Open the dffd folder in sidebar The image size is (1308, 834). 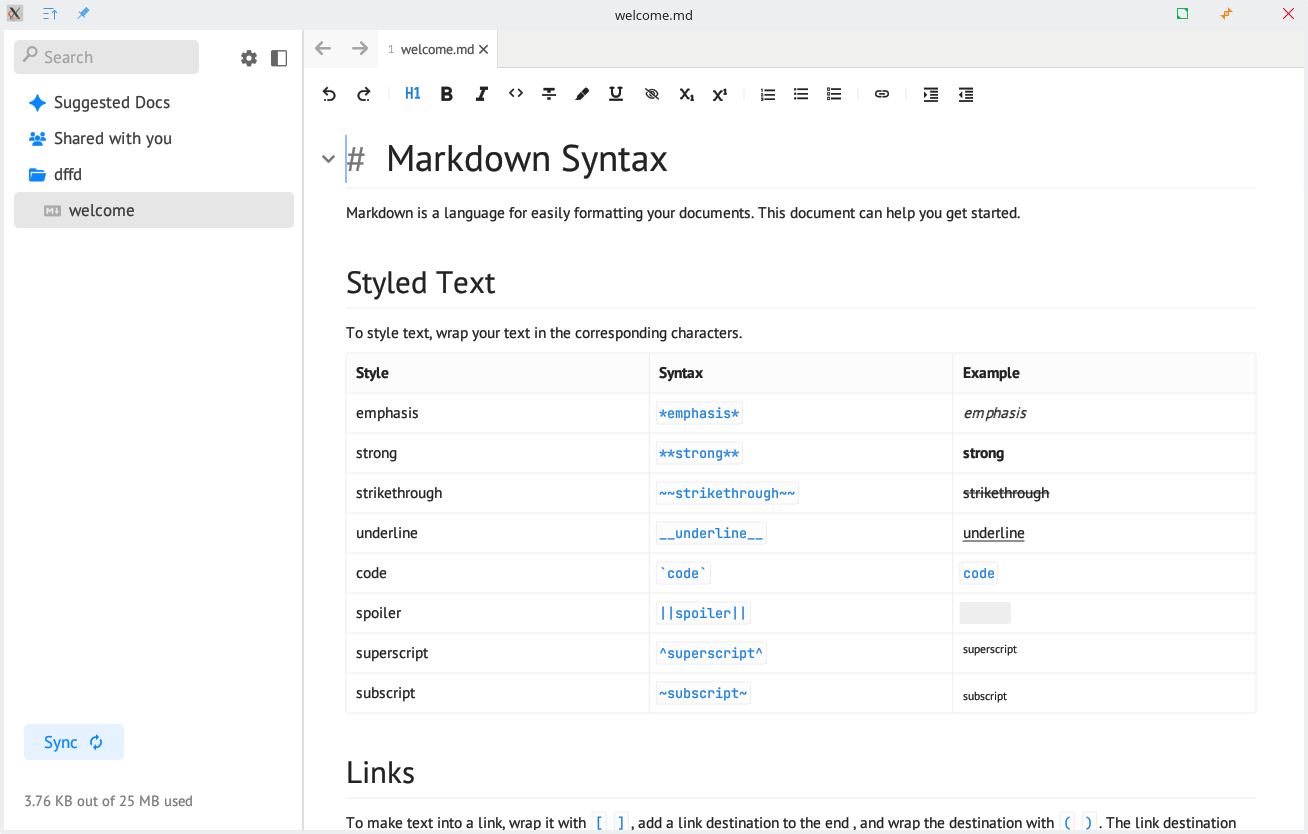pyautogui.click(x=68, y=174)
